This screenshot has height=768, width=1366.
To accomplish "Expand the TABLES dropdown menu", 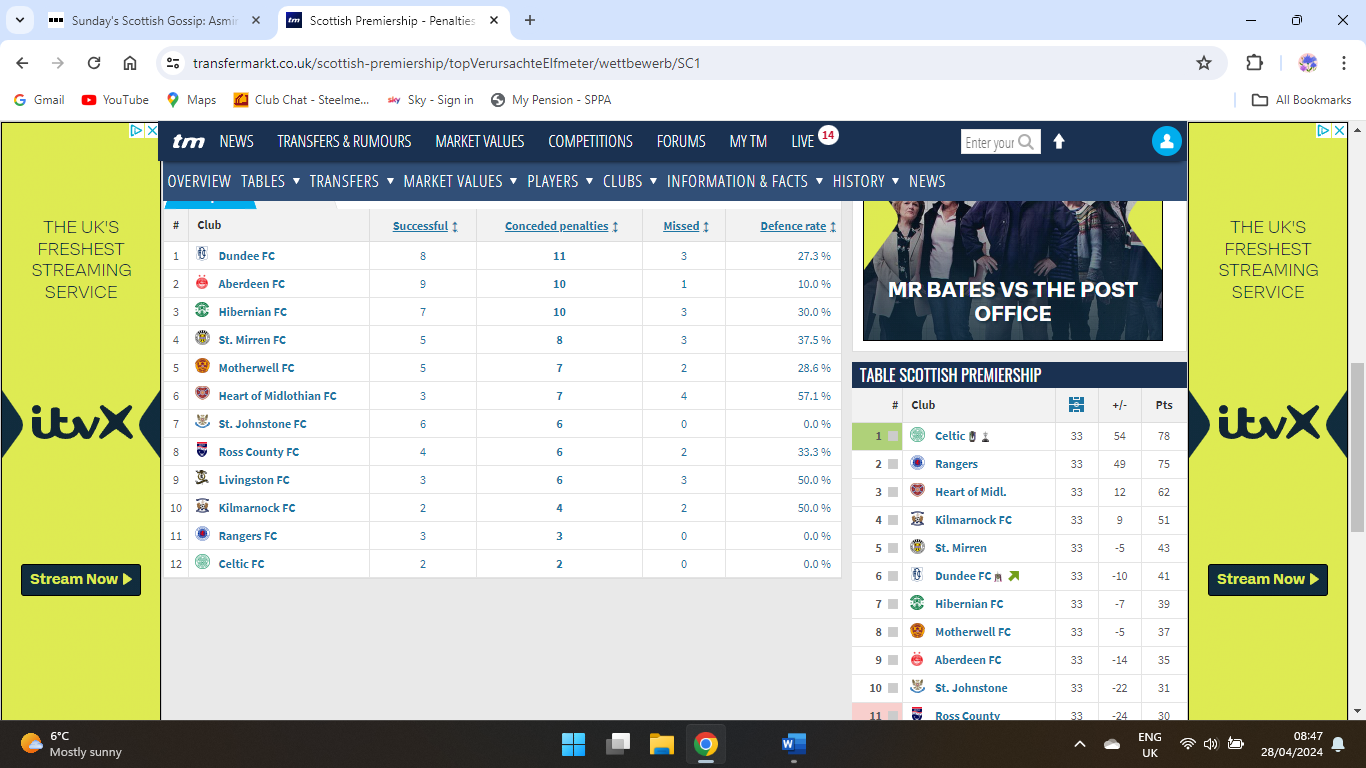I will [270, 181].
